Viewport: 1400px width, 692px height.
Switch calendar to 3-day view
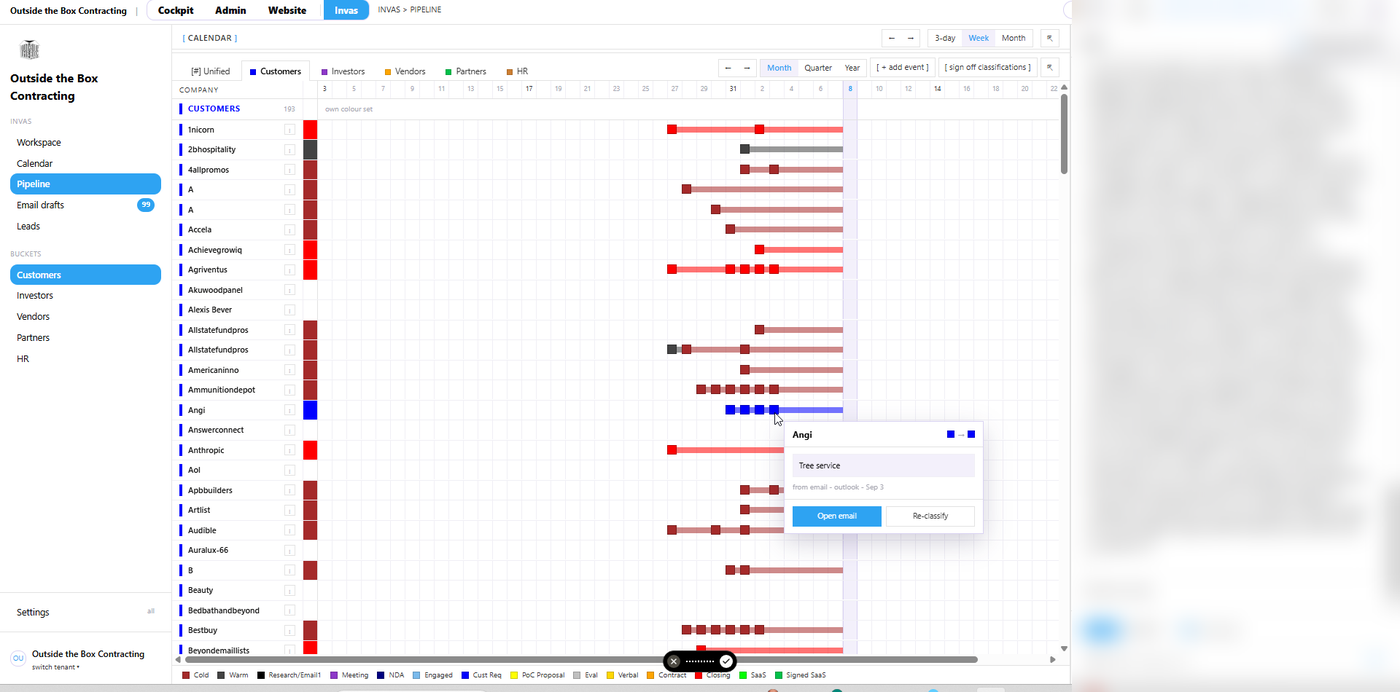945,38
